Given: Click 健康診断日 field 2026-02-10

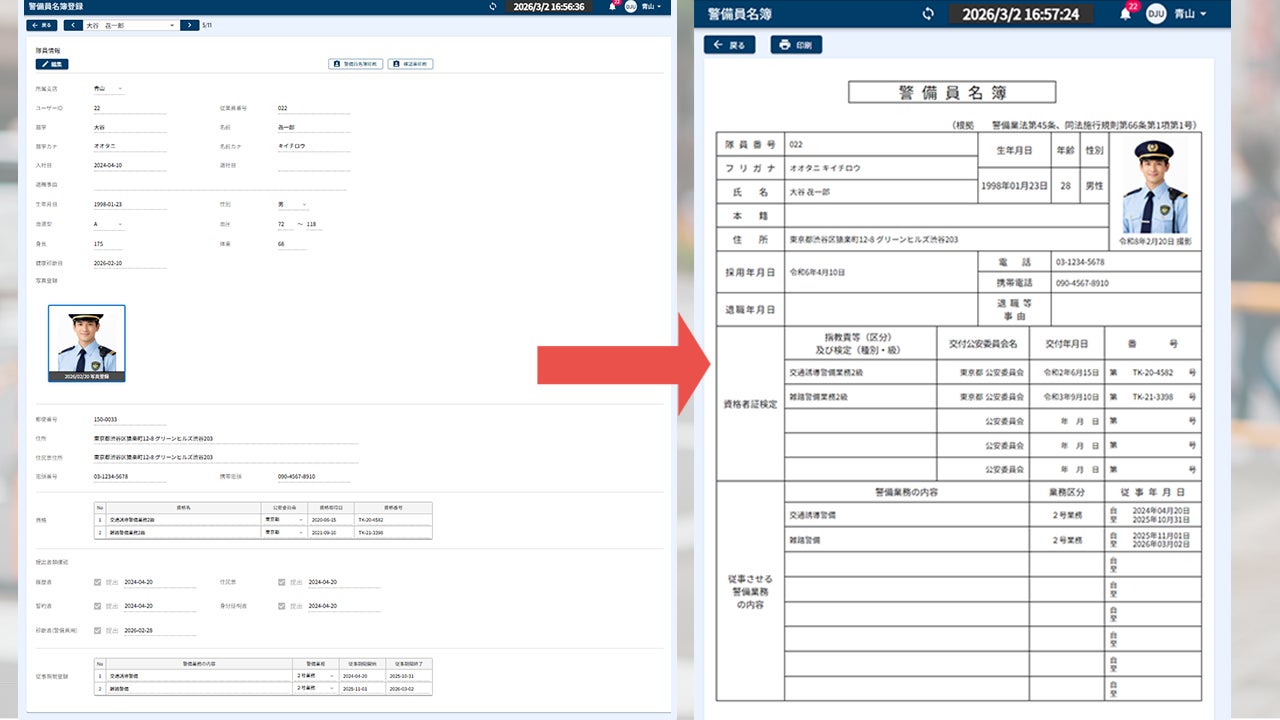Looking at the screenshot, I should [x=129, y=263].
